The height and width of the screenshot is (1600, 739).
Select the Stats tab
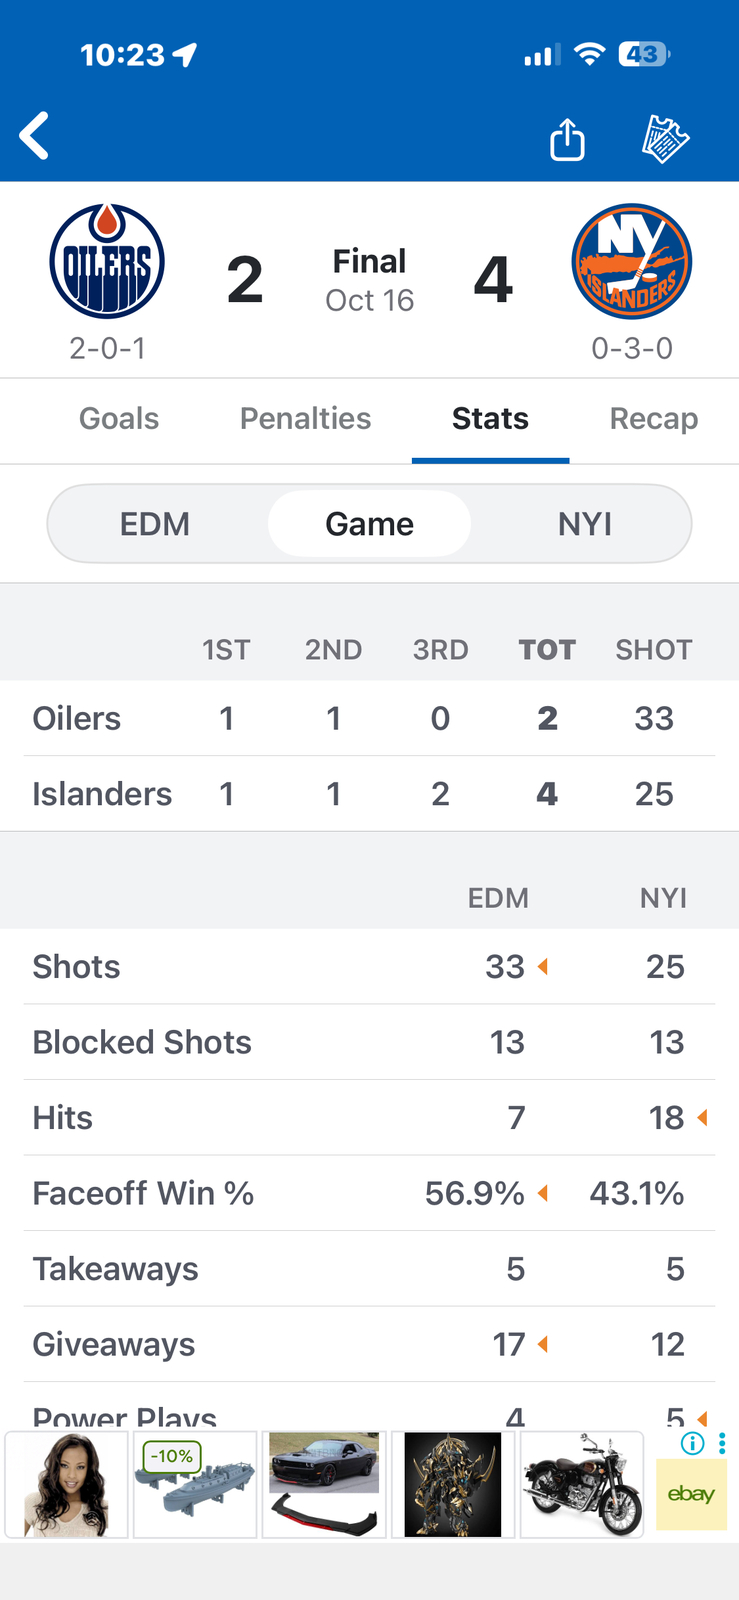(490, 418)
